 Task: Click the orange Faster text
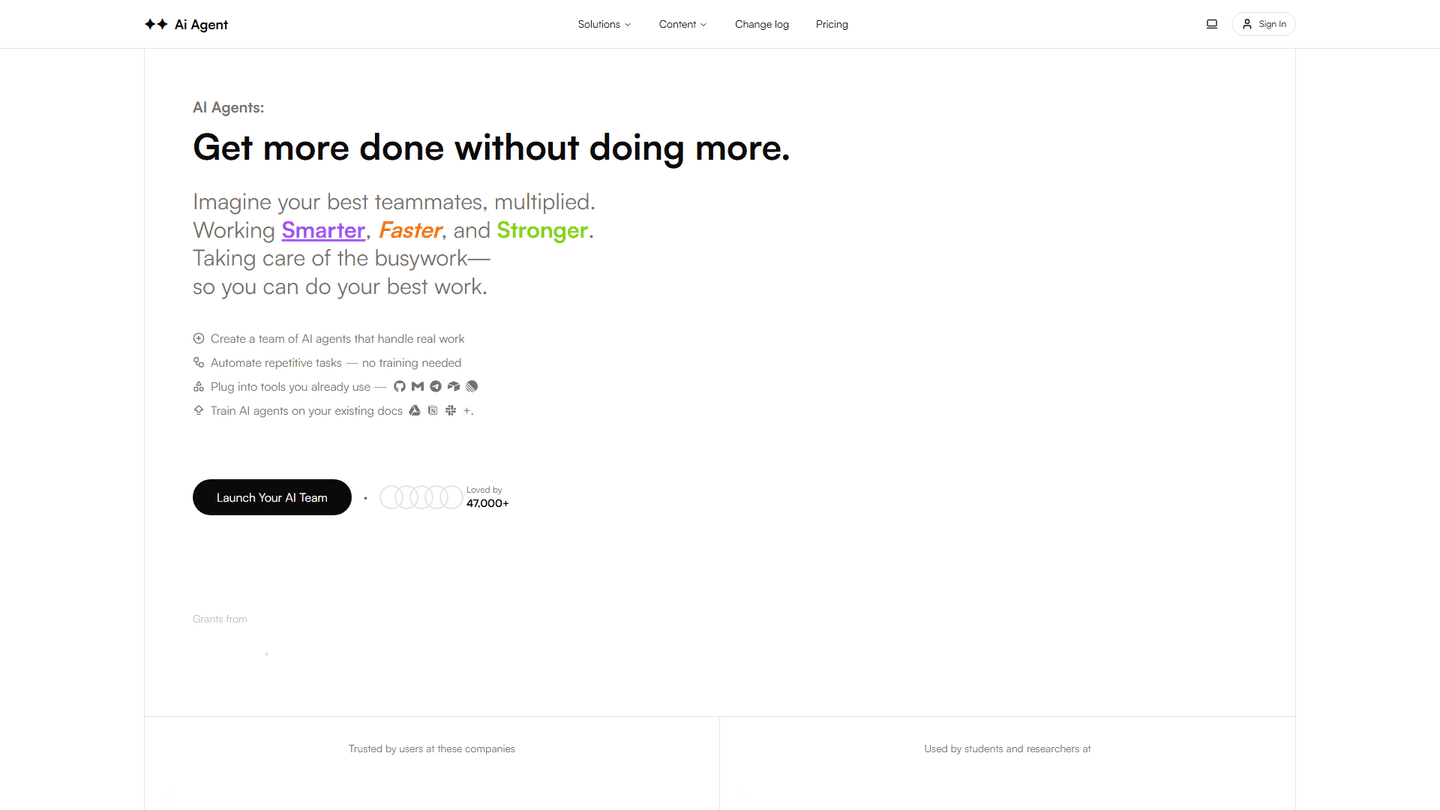[x=410, y=230]
